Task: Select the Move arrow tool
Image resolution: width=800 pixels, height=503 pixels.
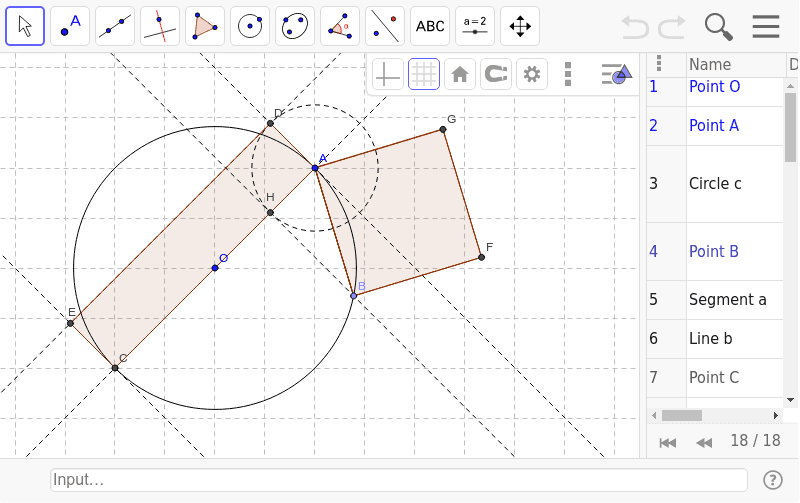Action: point(25,26)
